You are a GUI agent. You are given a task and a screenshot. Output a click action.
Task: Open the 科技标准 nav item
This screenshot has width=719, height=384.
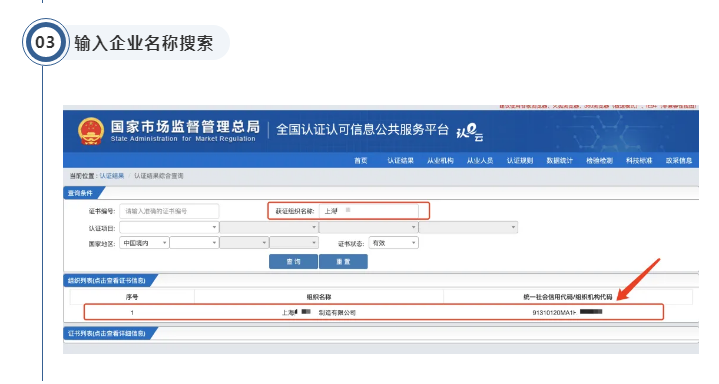pyautogui.click(x=639, y=161)
